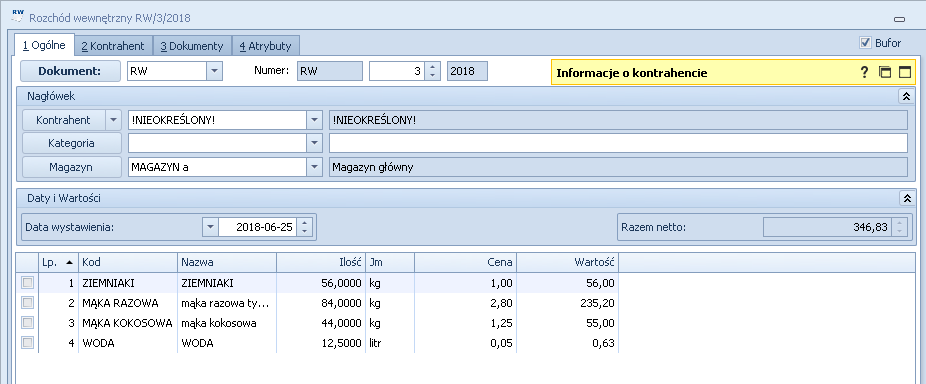Click the value cell 0,63
This screenshot has width=926, height=384.
point(568,343)
